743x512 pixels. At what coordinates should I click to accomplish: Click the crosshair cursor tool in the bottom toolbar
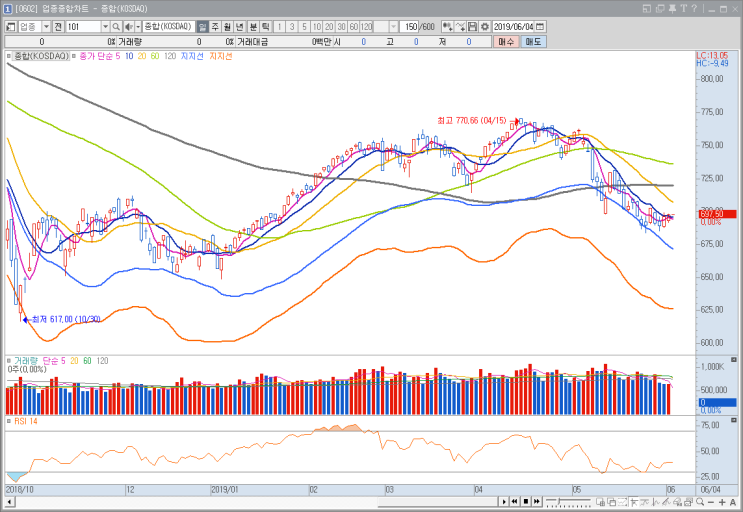[634, 502]
